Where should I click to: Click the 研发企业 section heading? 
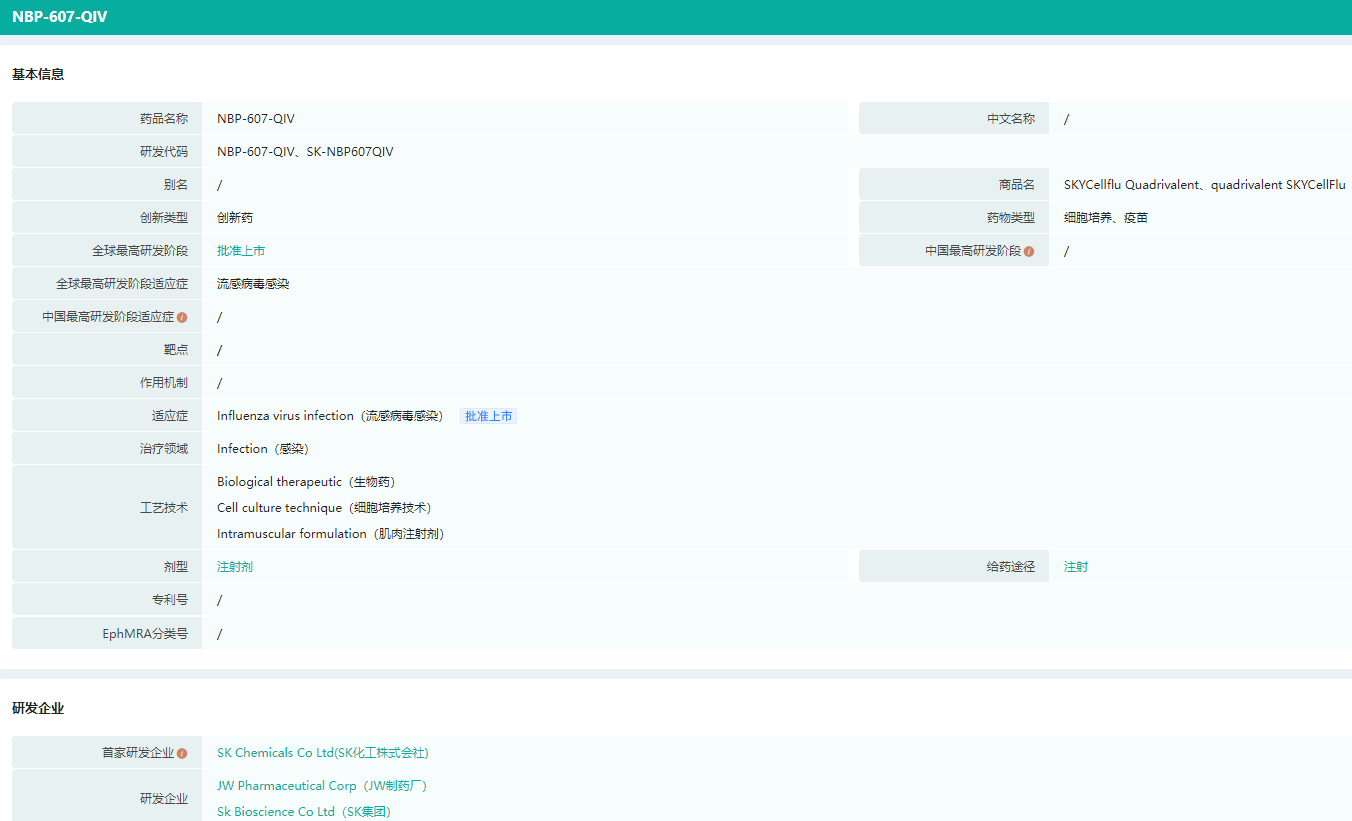[38, 708]
